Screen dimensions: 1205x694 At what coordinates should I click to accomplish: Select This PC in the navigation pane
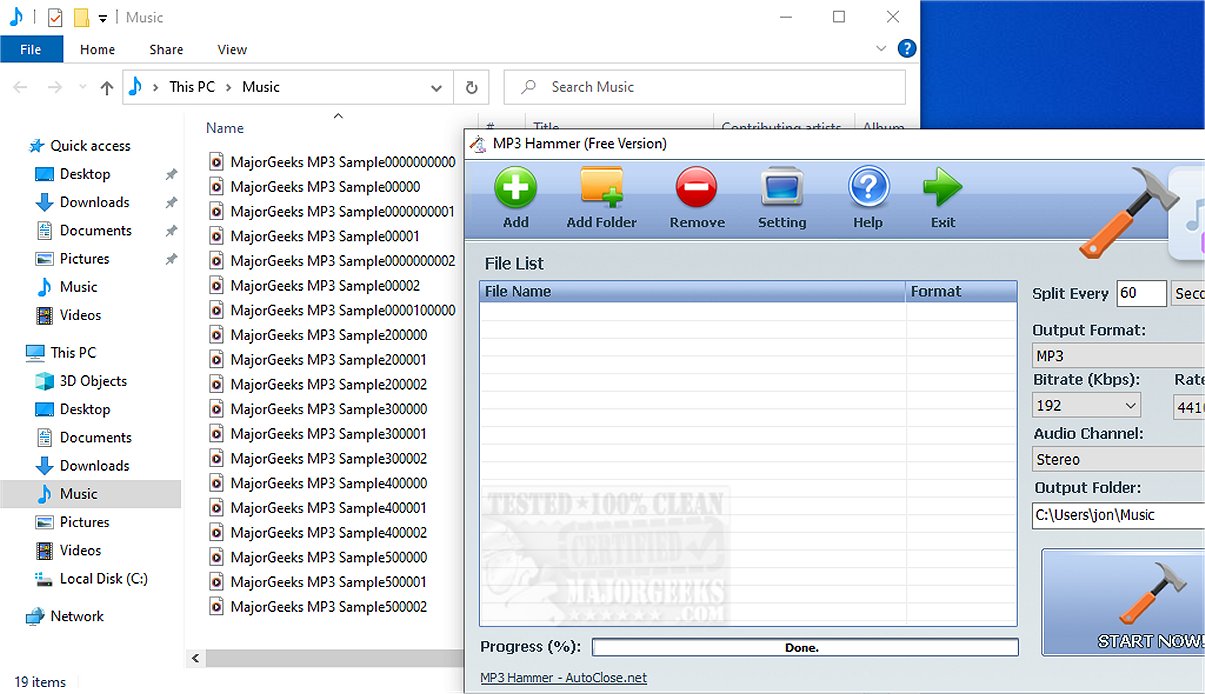pos(61,352)
